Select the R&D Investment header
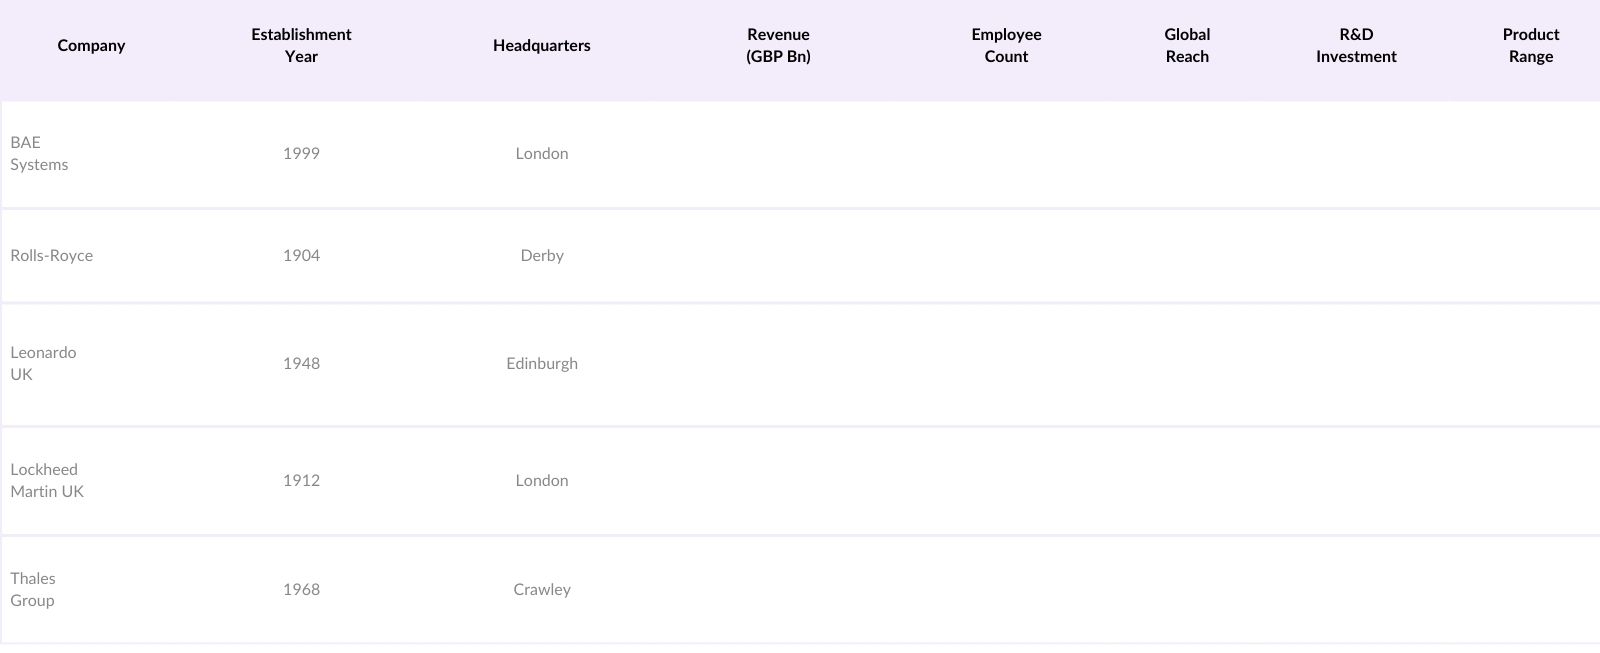This screenshot has width=1600, height=653. (x=1356, y=46)
